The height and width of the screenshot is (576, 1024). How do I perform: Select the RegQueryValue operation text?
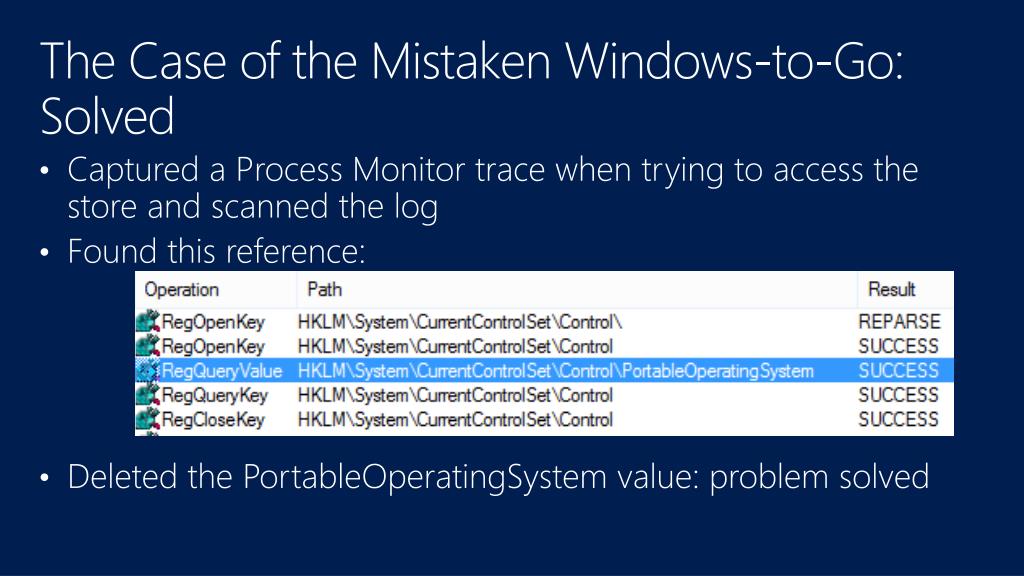coord(222,371)
